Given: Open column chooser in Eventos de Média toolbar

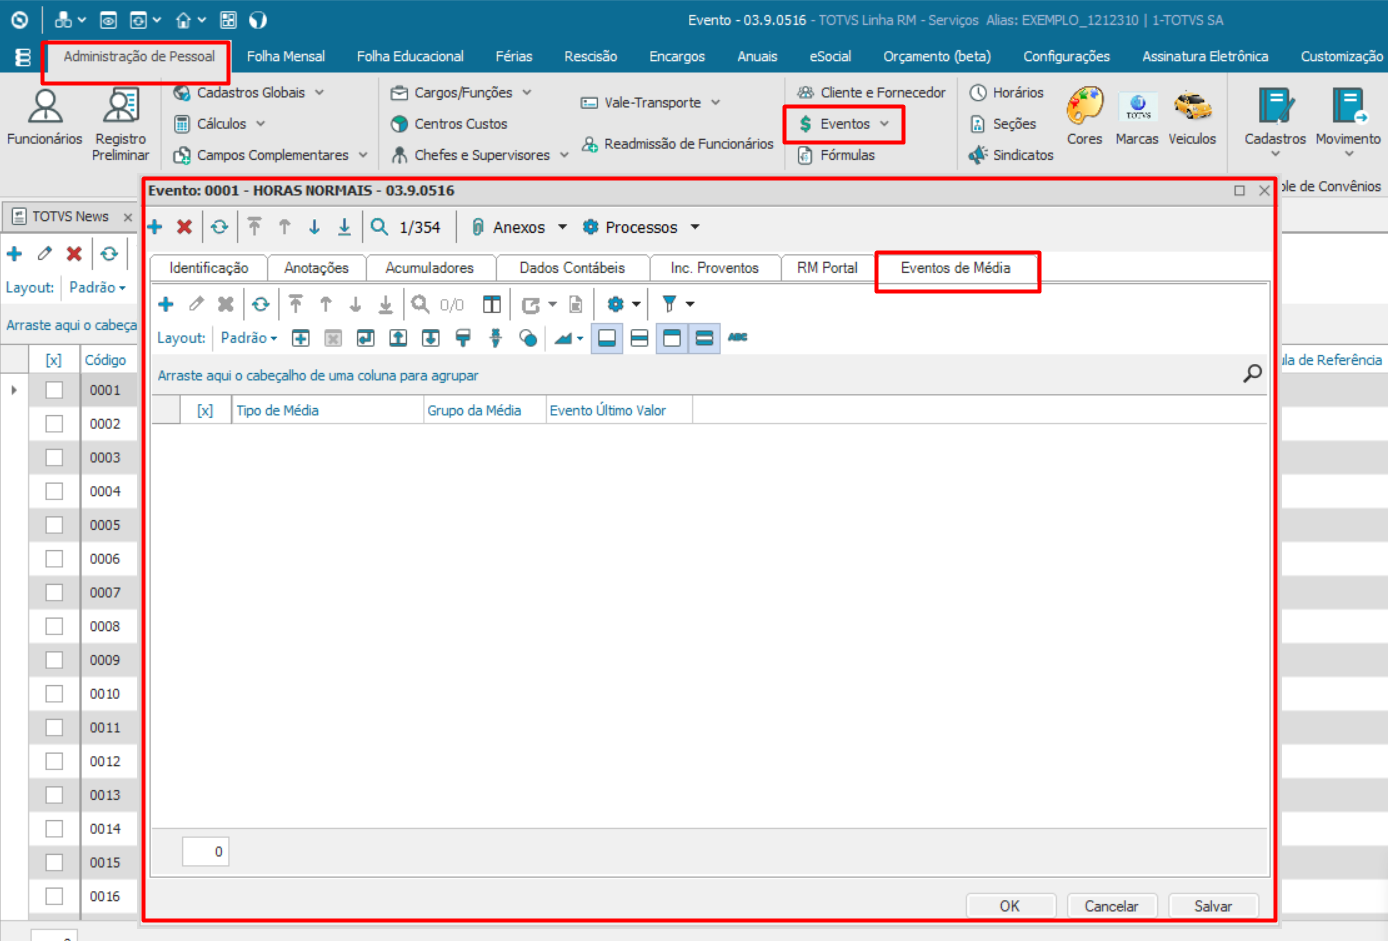Looking at the screenshot, I should (x=491, y=304).
